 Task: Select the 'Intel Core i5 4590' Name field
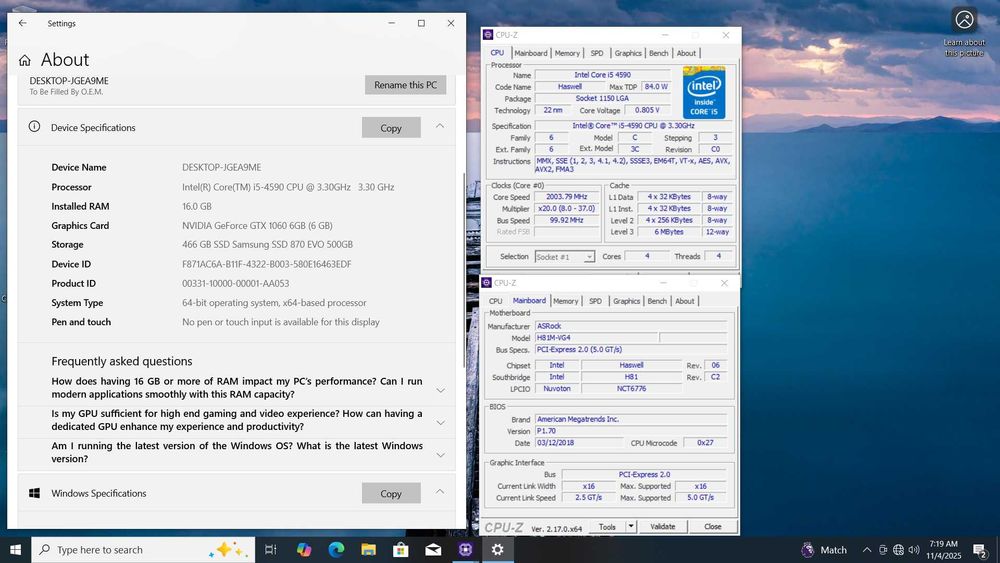point(602,75)
